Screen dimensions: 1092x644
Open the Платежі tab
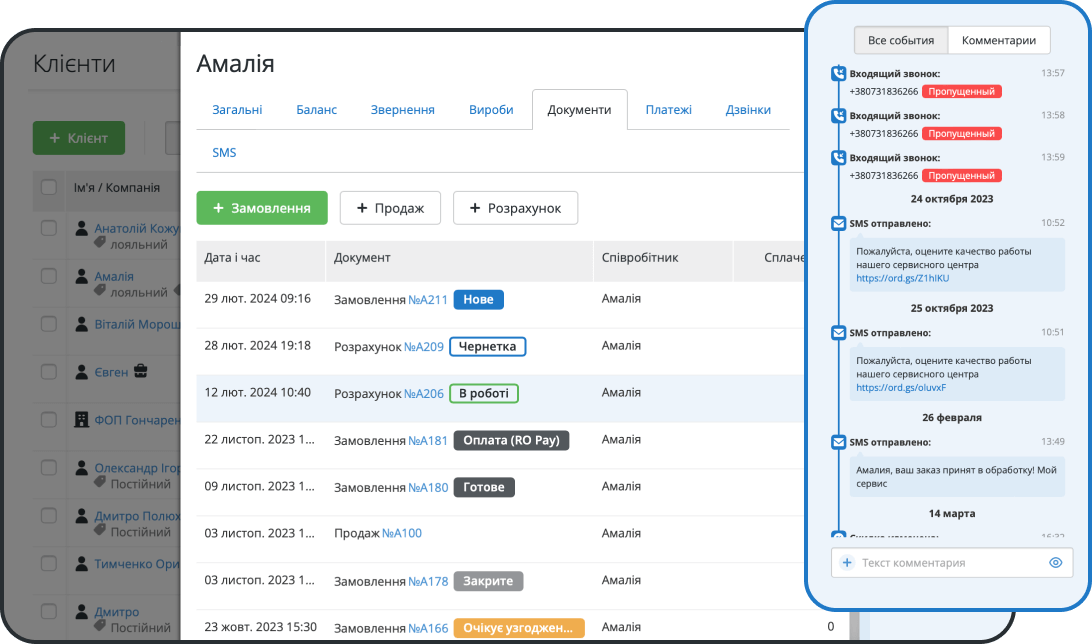[668, 110]
